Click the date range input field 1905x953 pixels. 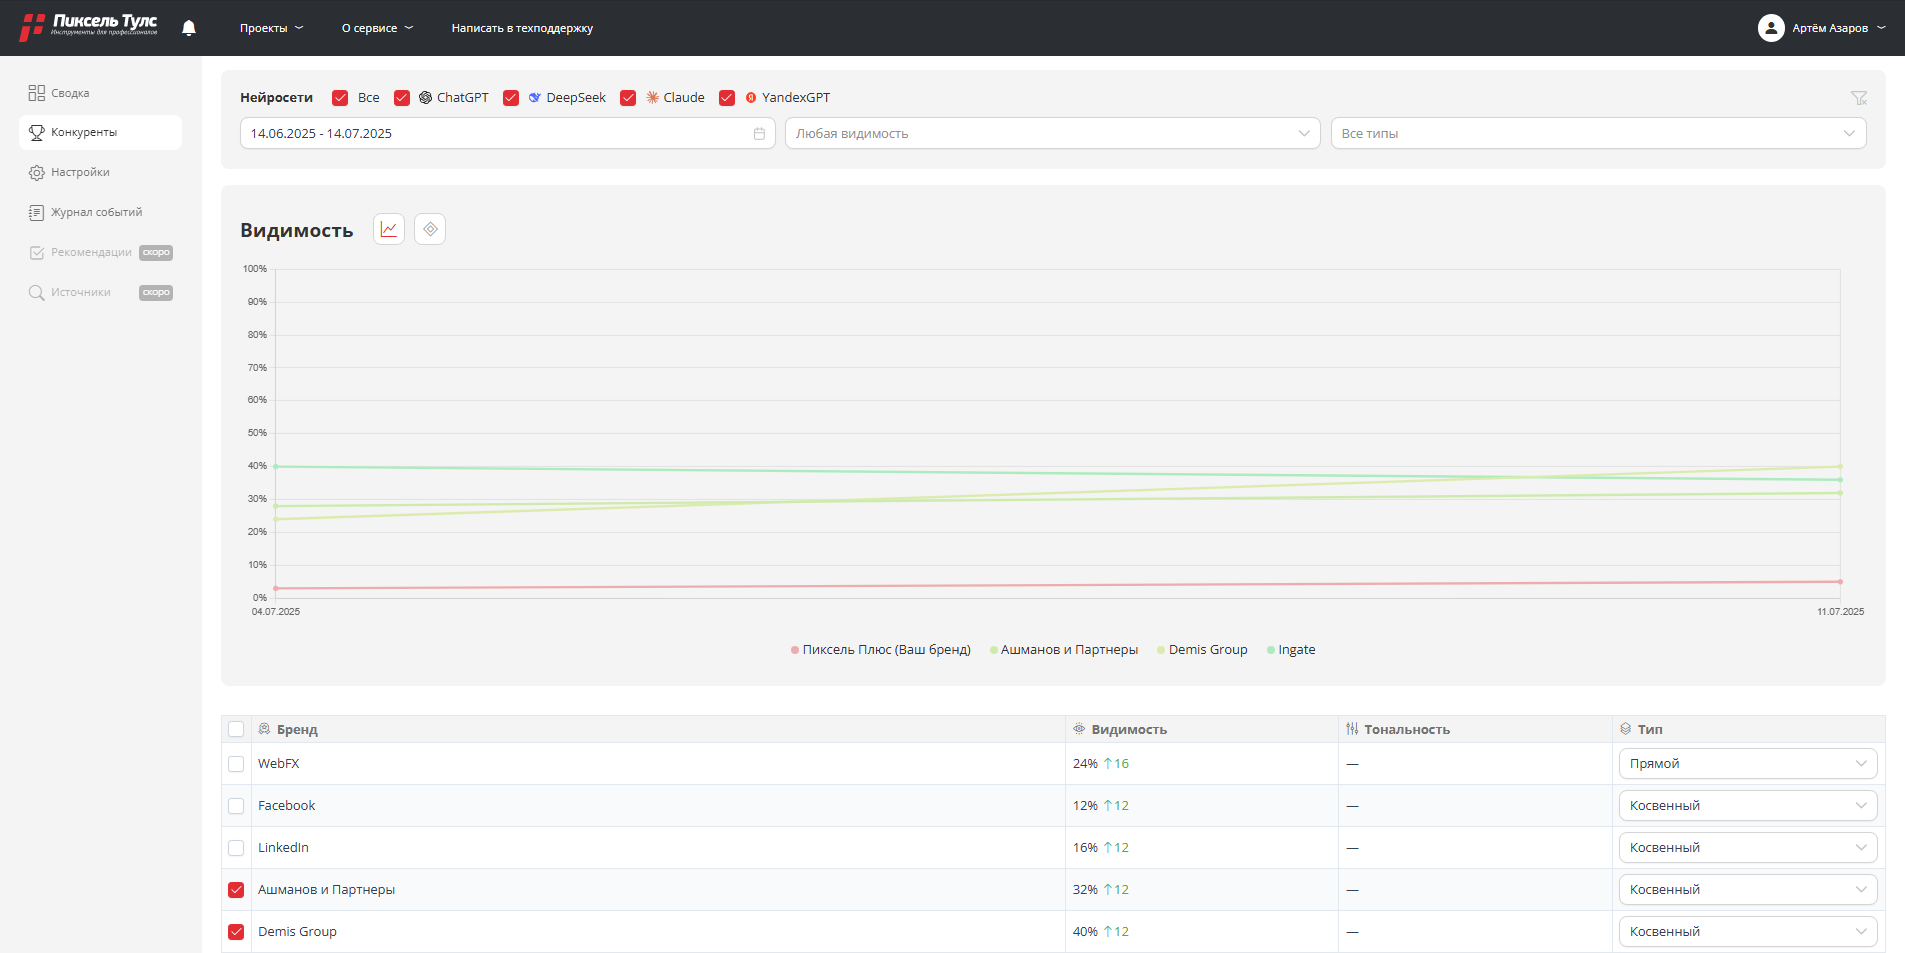(x=508, y=134)
